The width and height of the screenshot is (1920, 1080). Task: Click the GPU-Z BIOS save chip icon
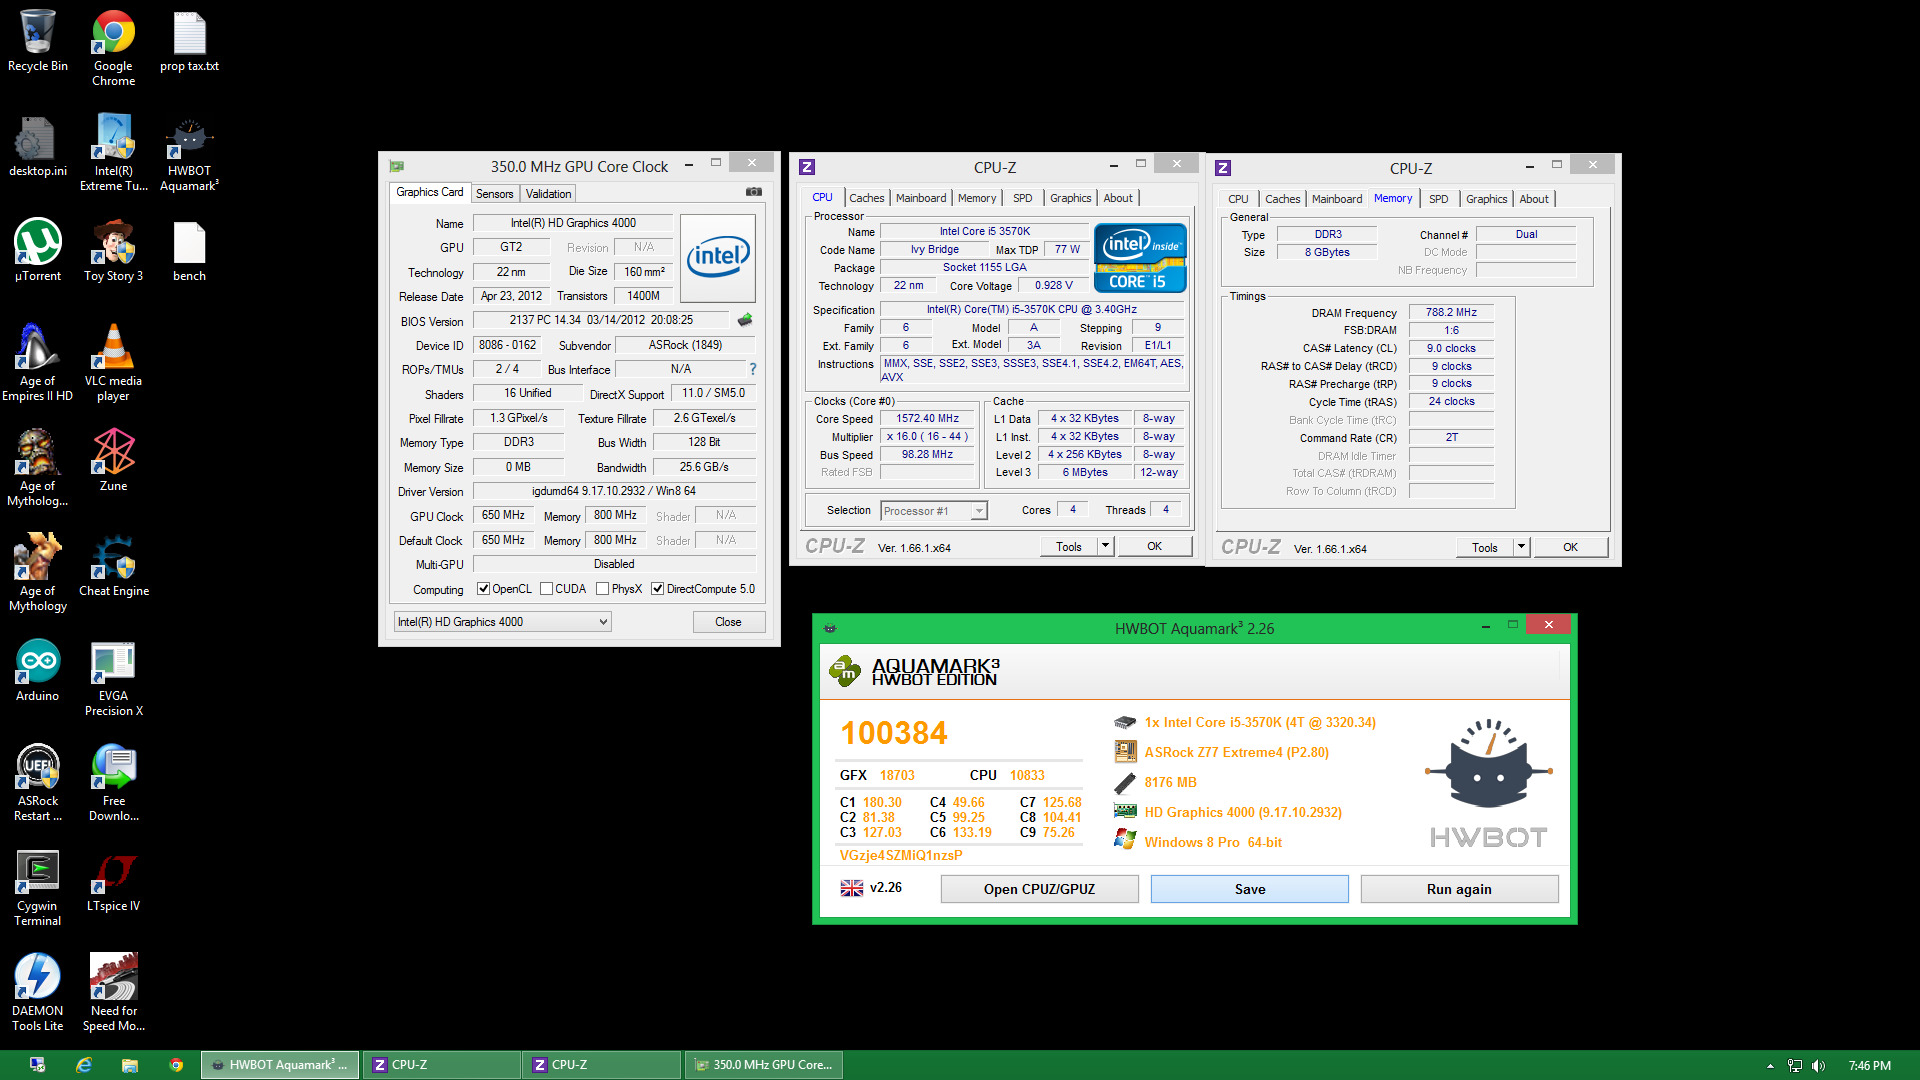click(x=745, y=320)
